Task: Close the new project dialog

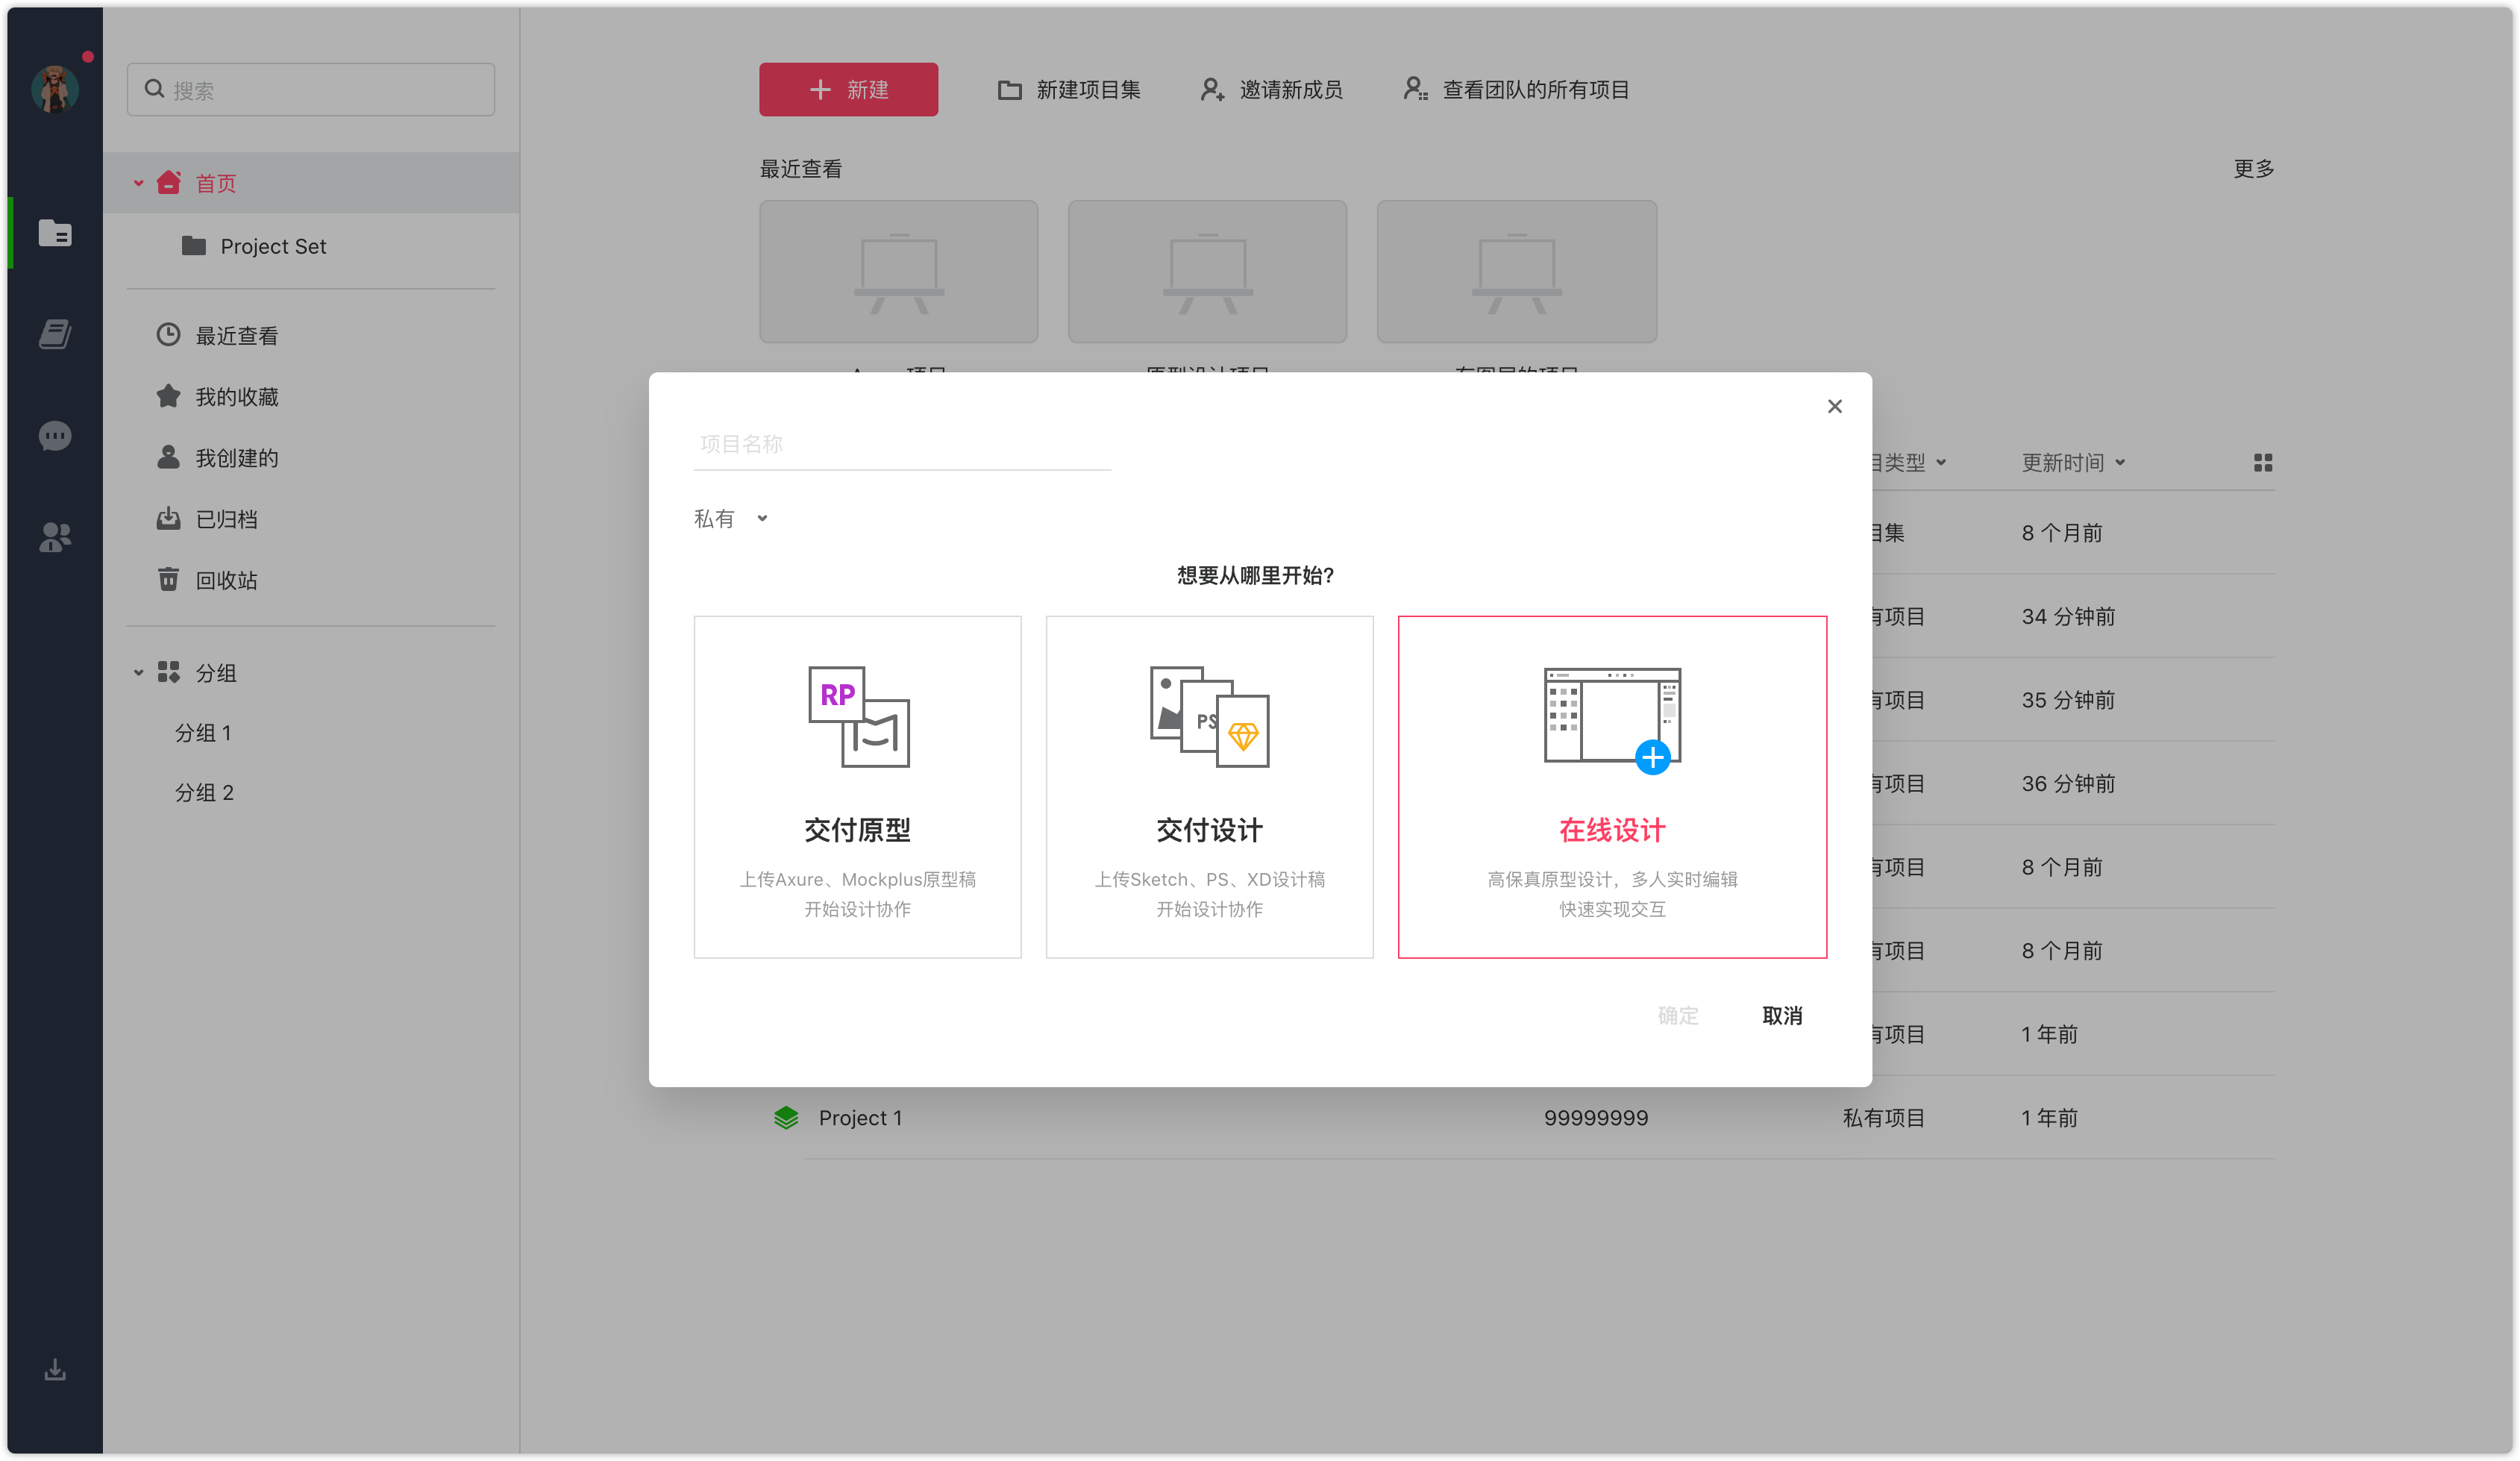Action: coord(1834,406)
